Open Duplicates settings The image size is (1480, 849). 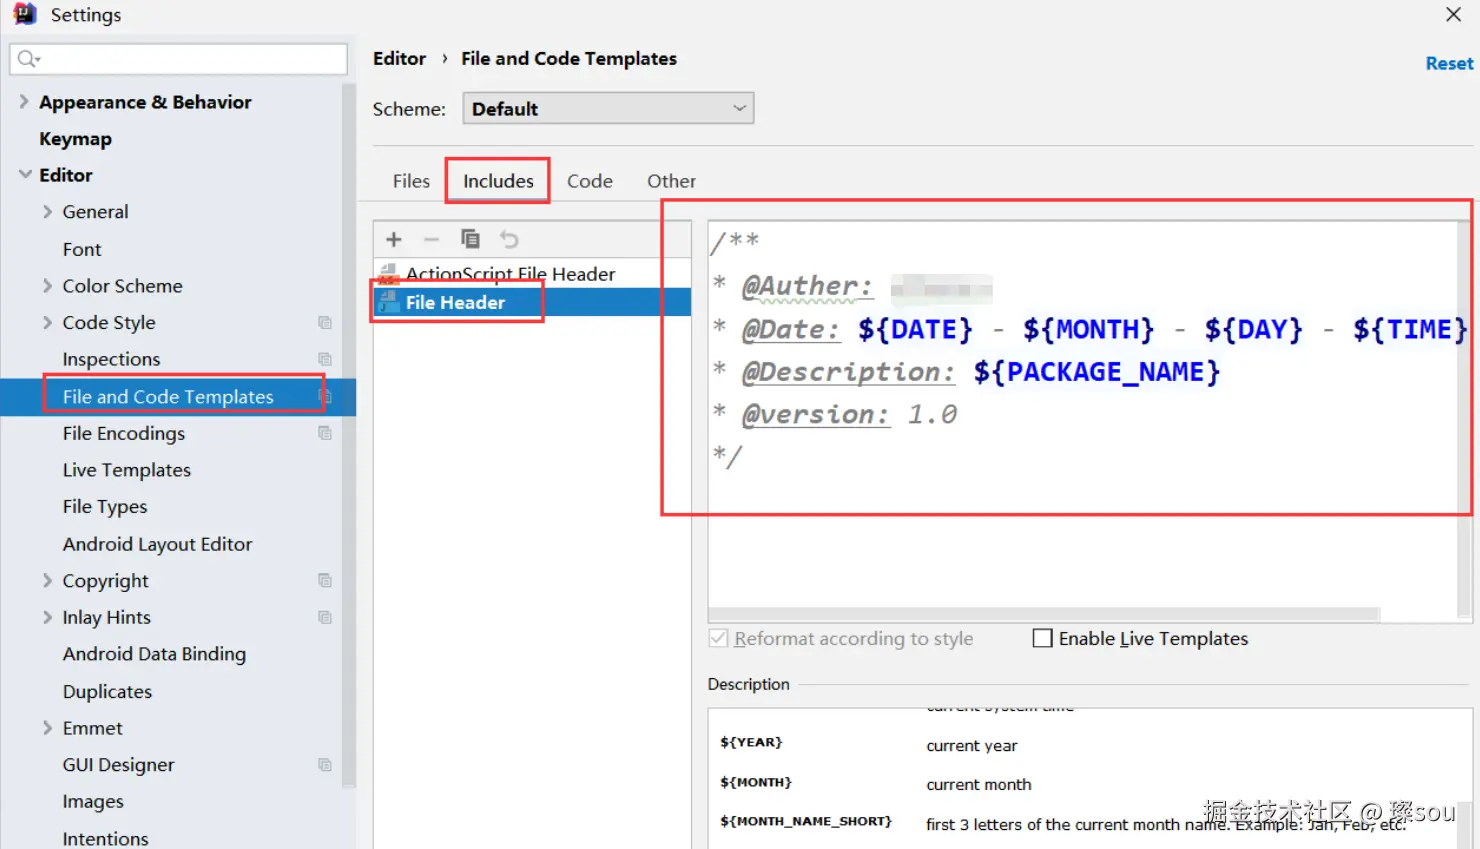107,691
